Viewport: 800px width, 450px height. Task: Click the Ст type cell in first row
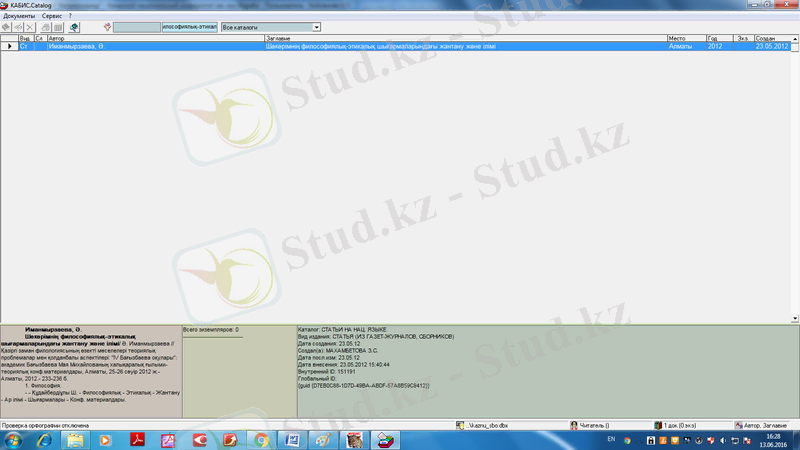click(26, 46)
